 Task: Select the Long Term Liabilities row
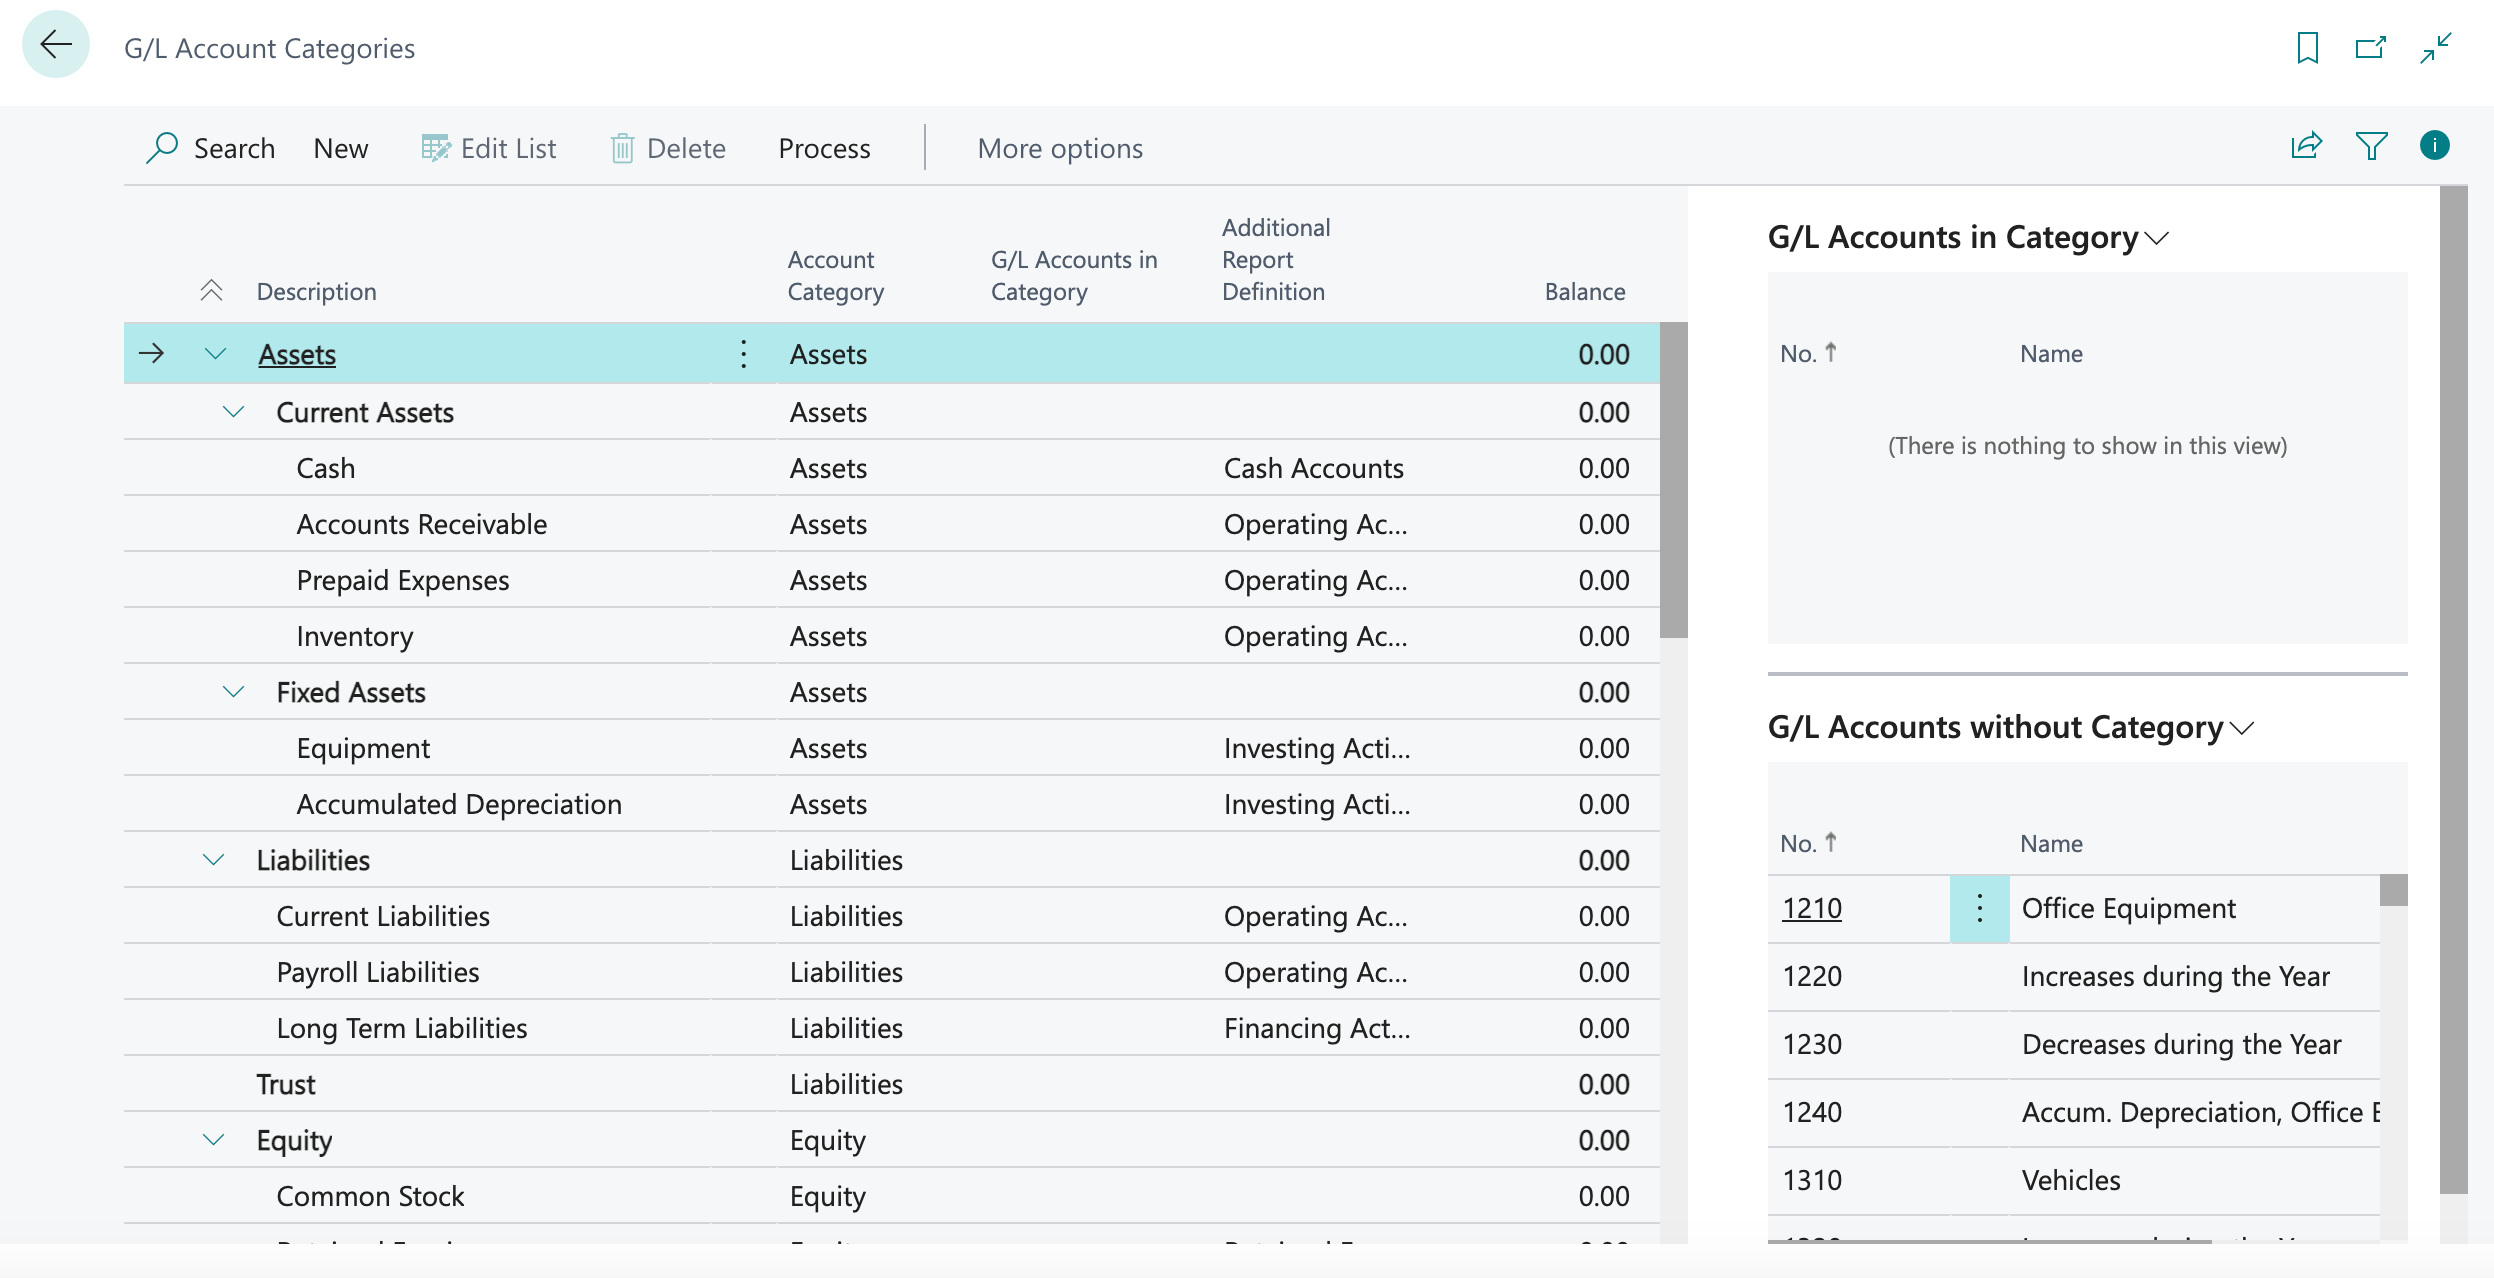(890, 1028)
